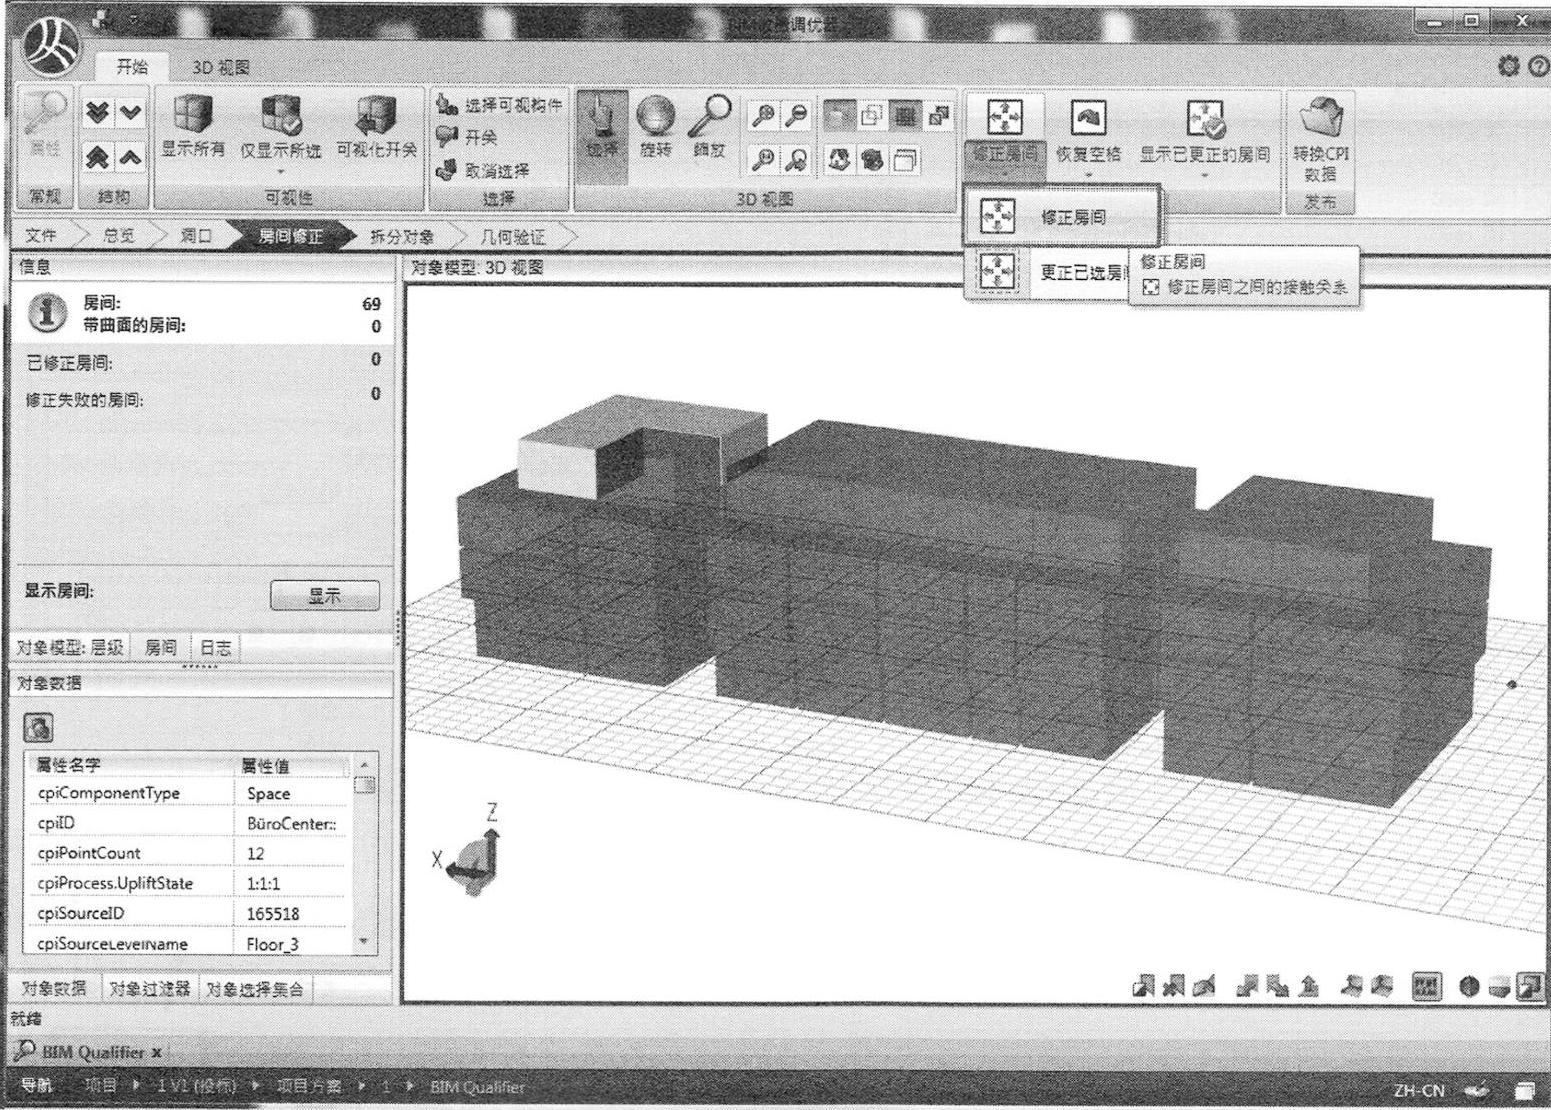The height and width of the screenshot is (1110, 1551).
Task: Open the 日志 log tab
Action: (215, 647)
